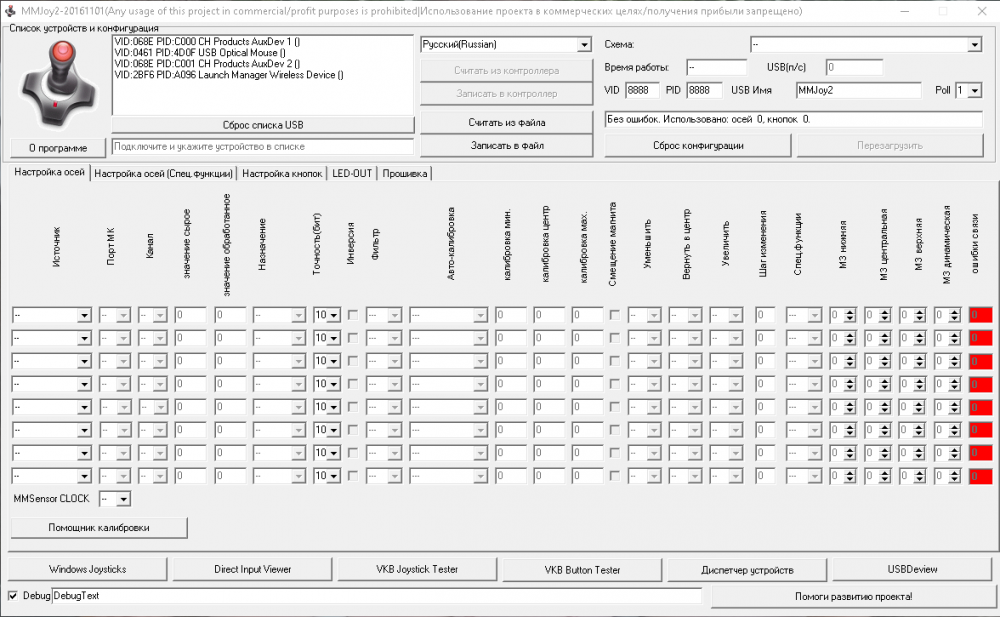Launch the Помощник калибровки

(96, 527)
